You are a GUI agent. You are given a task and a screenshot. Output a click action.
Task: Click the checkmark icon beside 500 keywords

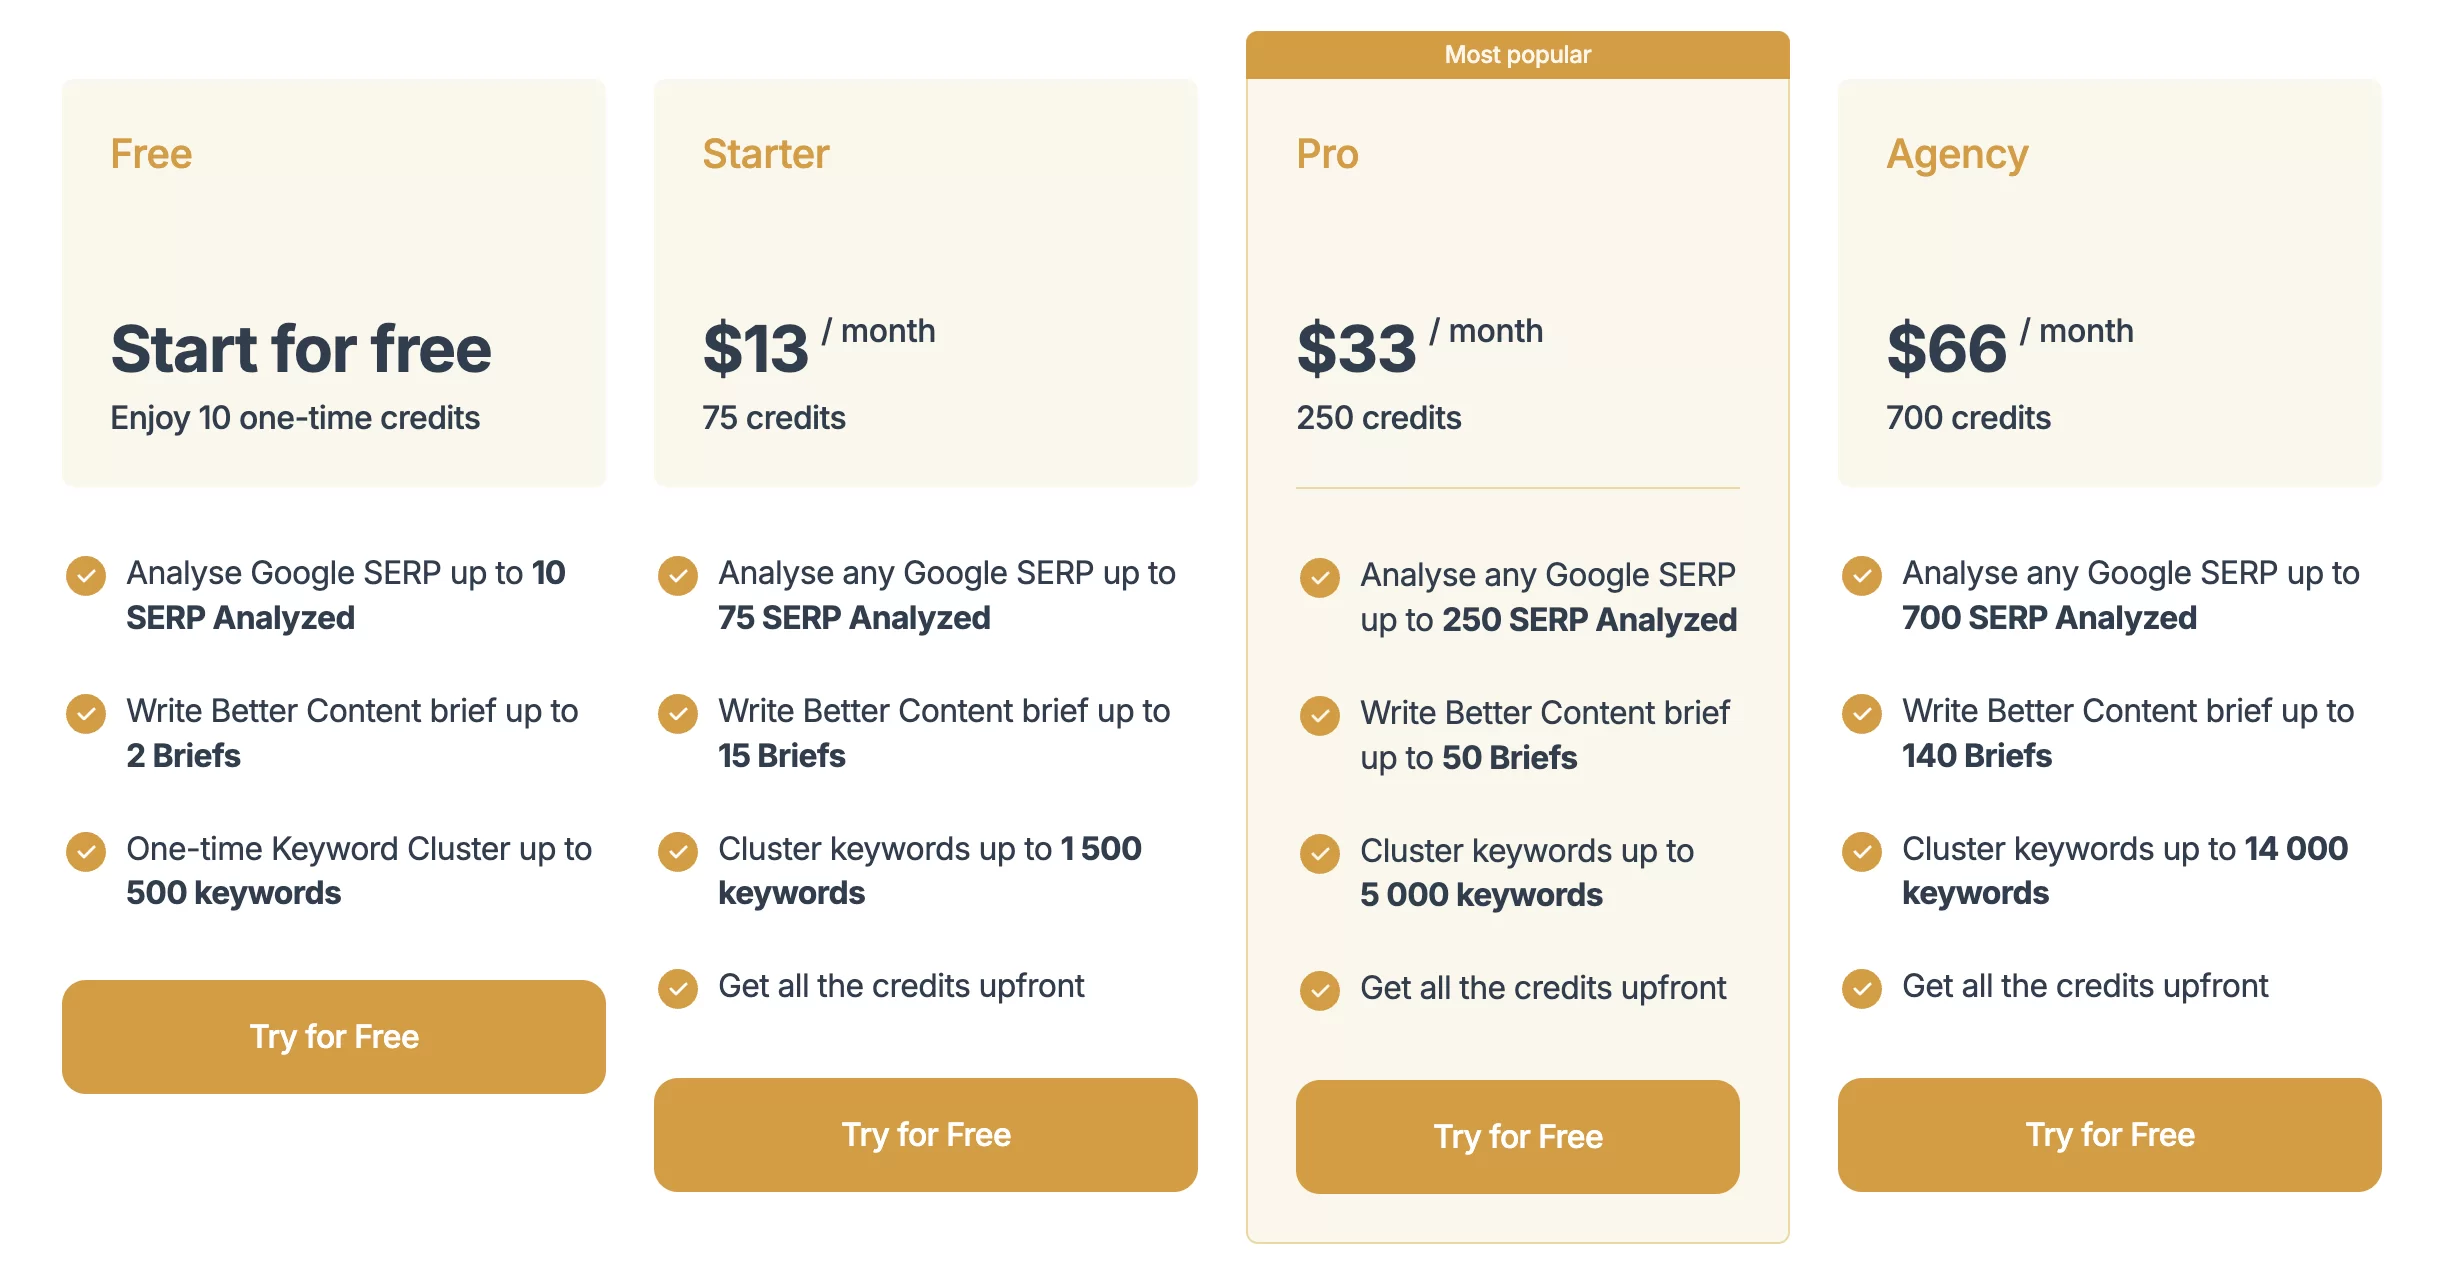pyautogui.click(x=86, y=852)
